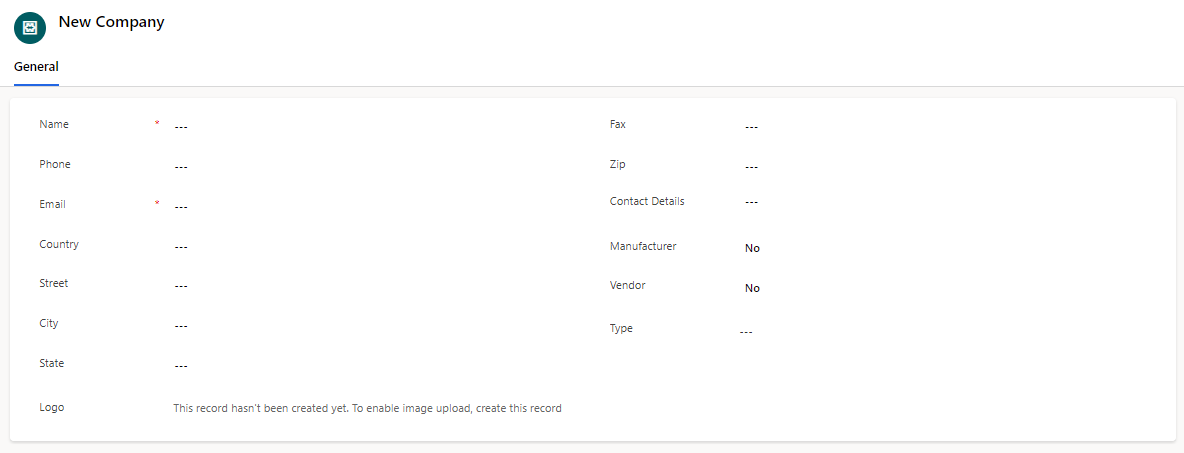This screenshot has height=453, width=1184.
Task: Click the company entity icon in header
Action: pyautogui.click(x=30, y=28)
